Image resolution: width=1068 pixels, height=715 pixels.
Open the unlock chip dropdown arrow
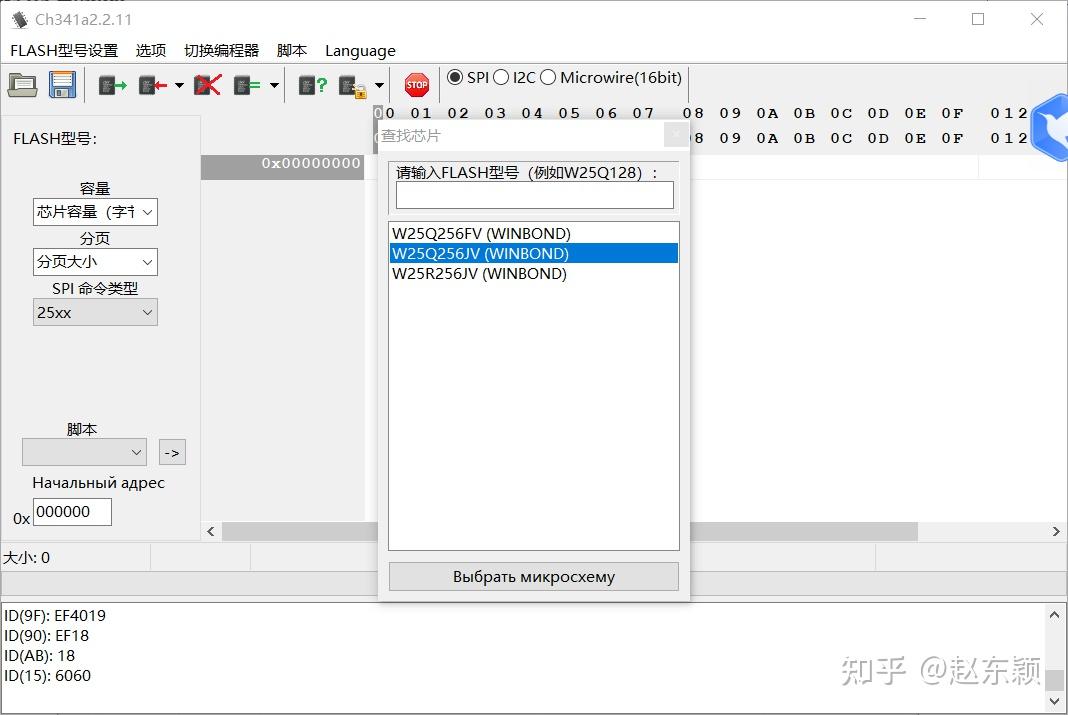pyautogui.click(x=379, y=85)
